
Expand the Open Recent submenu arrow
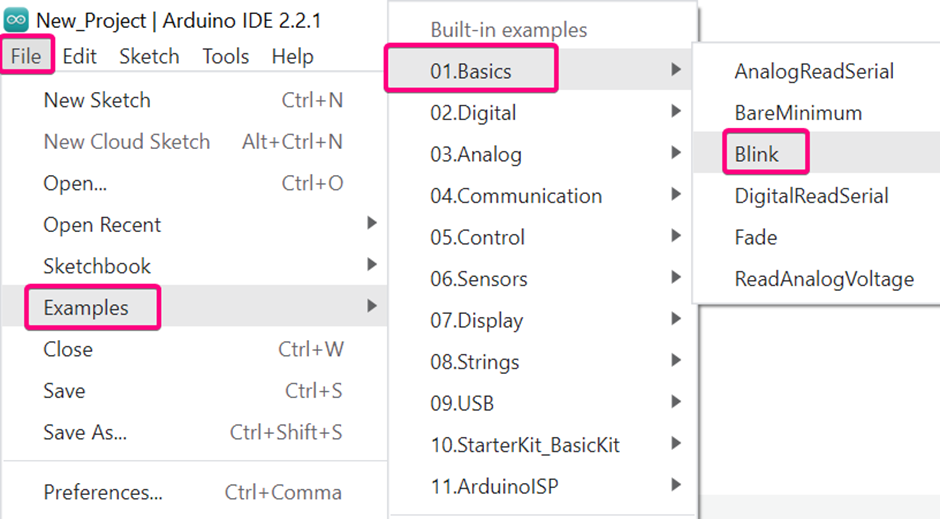coord(372,224)
